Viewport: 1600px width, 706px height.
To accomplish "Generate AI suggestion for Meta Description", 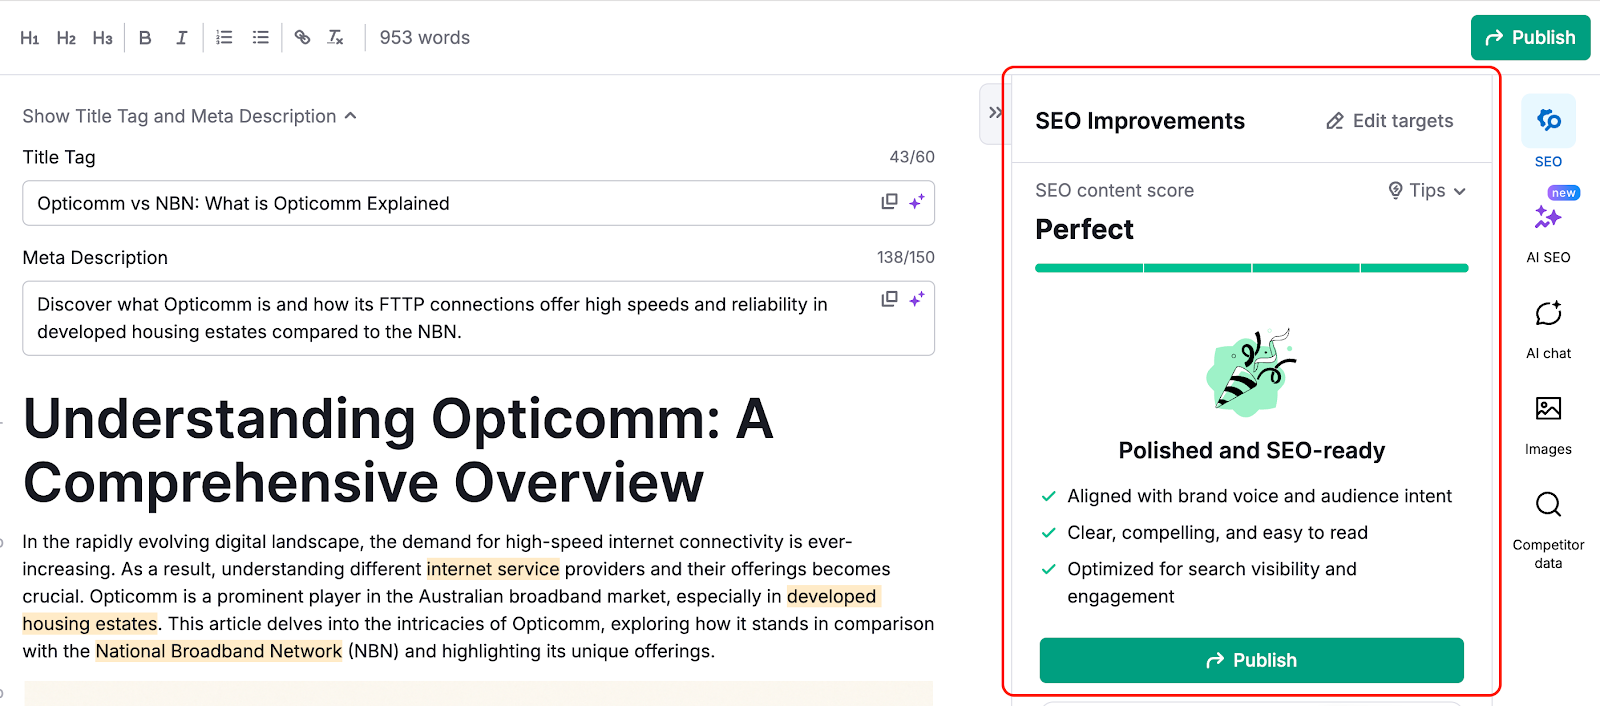I will [916, 298].
